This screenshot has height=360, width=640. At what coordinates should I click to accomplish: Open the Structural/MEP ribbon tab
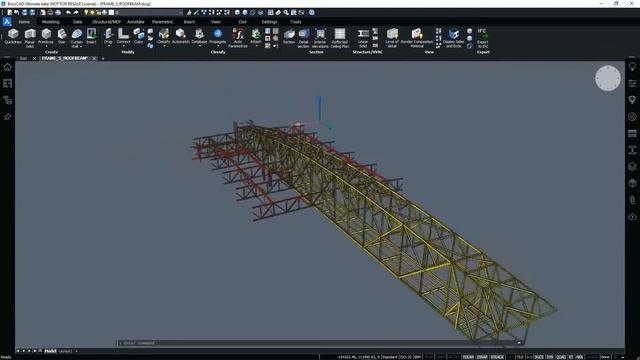[x=106, y=22]
